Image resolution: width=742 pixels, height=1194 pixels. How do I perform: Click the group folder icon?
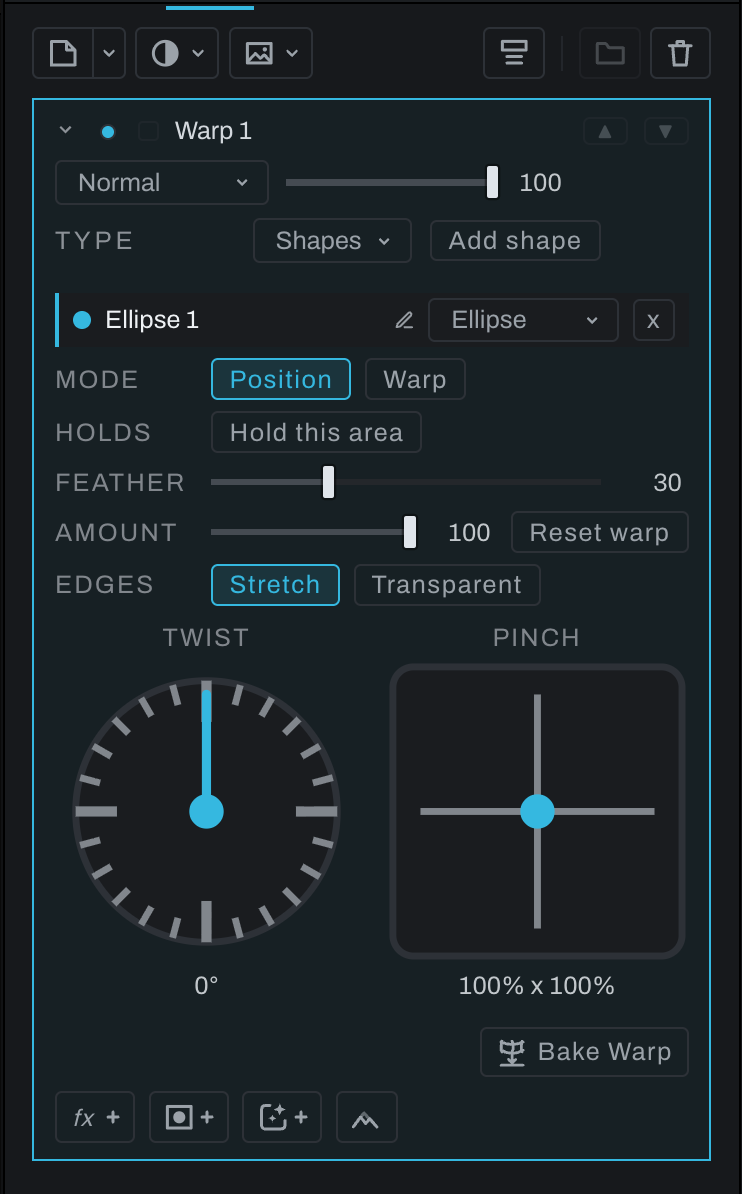(x=609, y=53)
